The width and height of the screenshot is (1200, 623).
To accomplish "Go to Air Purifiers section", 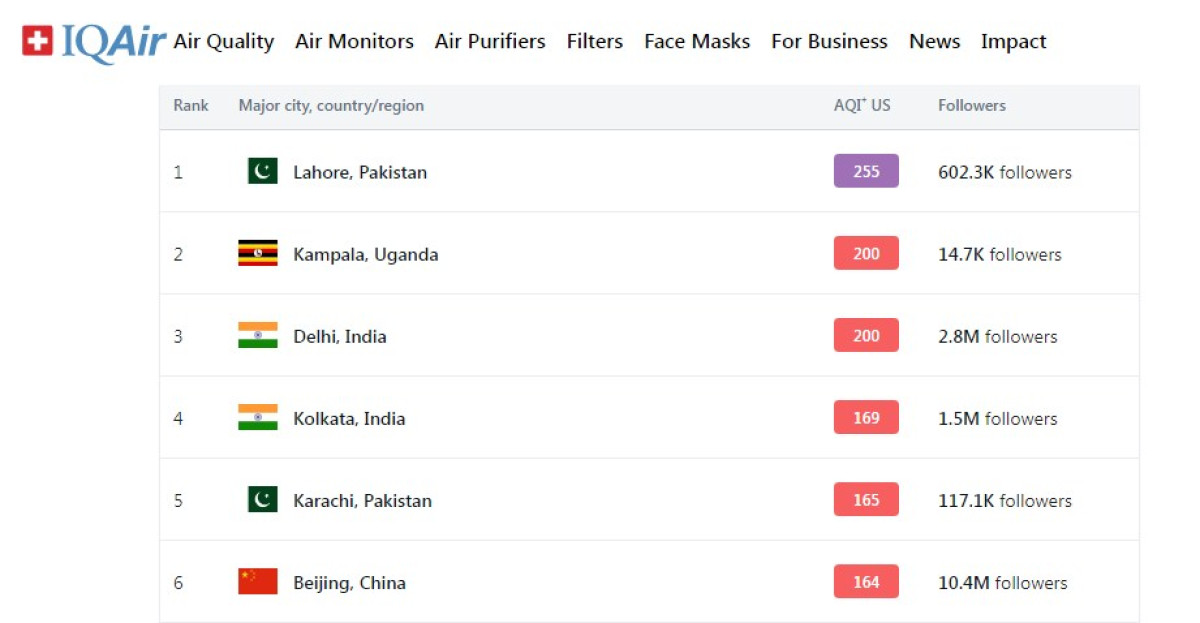I will pyautogui.click(x=490, y=42).
